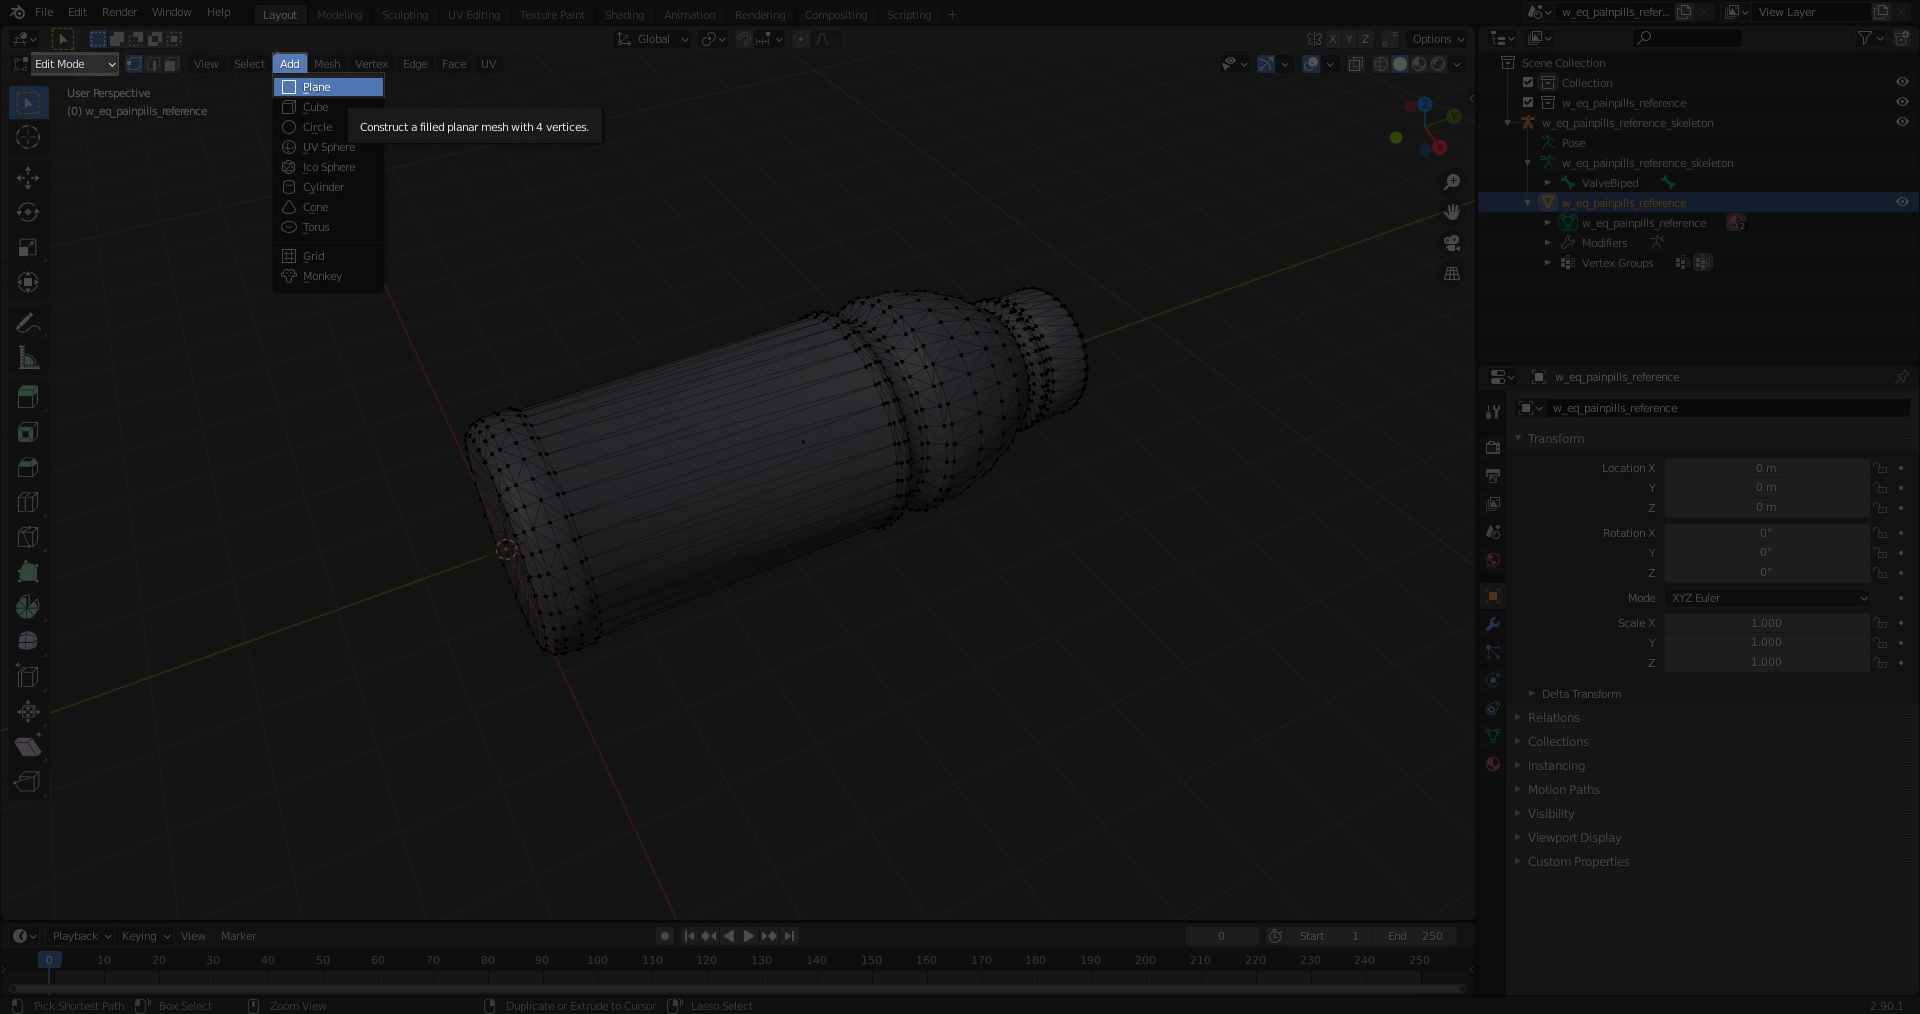The height and width of the screenshot is (1014, 1920).
Task: Select the Bevel tool
Action: point(28,467)
